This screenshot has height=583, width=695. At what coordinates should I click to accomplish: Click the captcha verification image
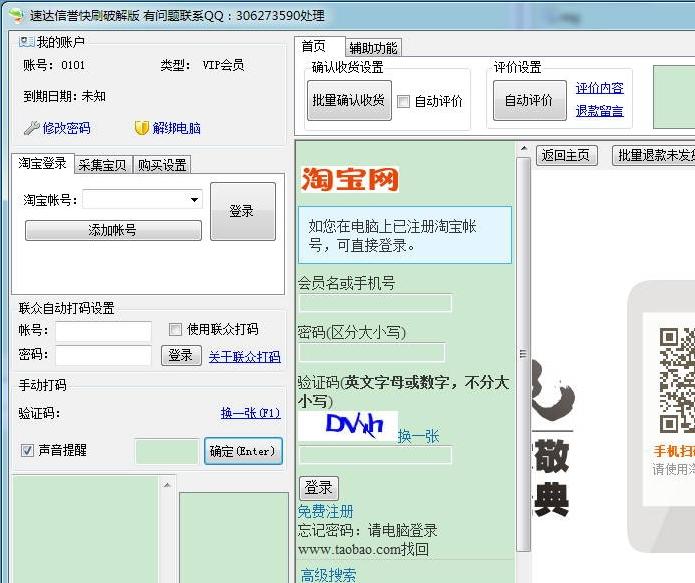click(347, 427)
